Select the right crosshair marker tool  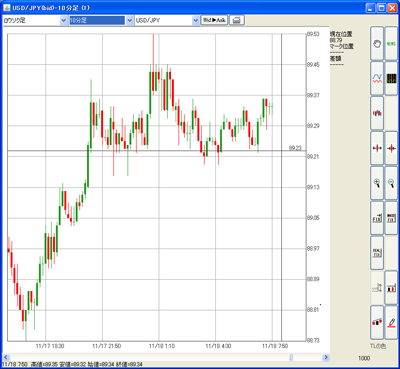[391, 148]
